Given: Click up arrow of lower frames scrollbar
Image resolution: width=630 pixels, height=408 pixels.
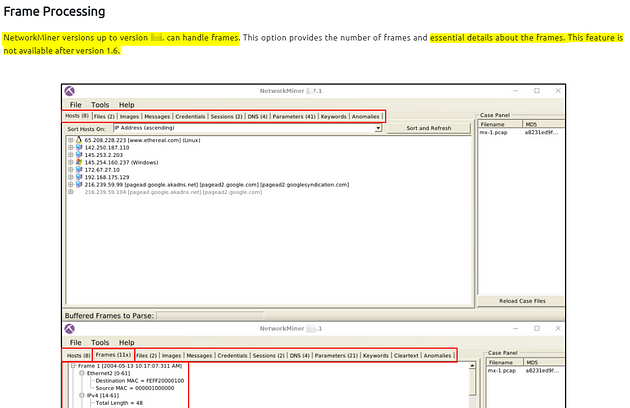Looking at the screenshot, I should [x=472, y=366].
